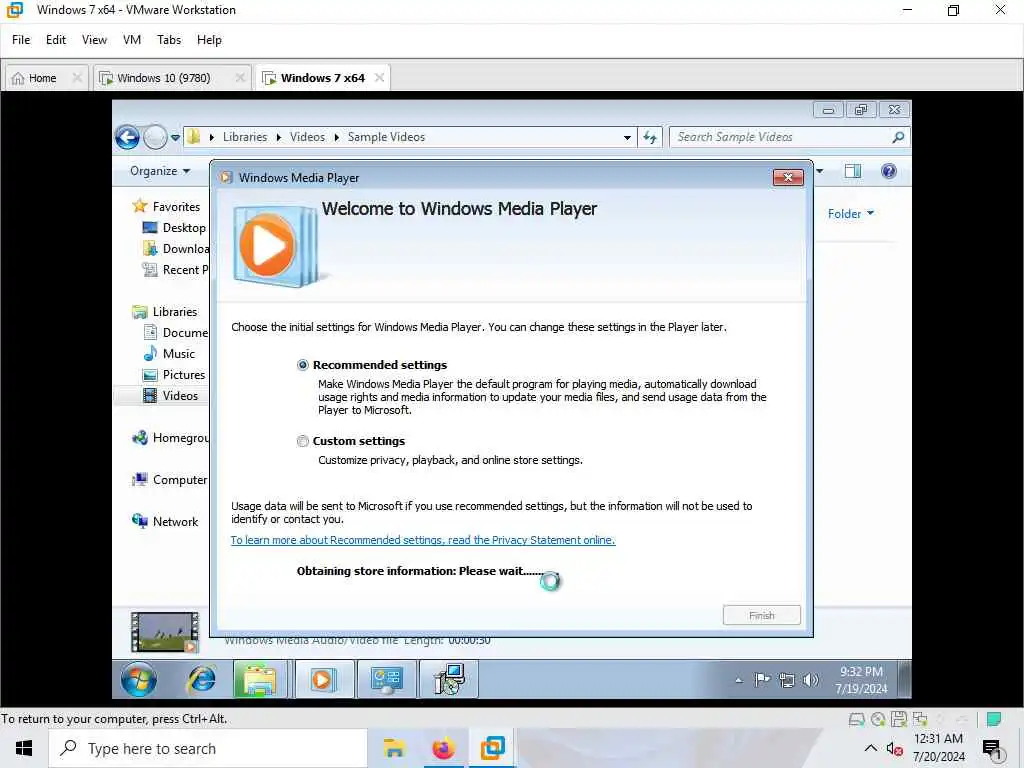Open the VMware Help menu
Screen dimensions: 1024x768
tap(209, 40)
